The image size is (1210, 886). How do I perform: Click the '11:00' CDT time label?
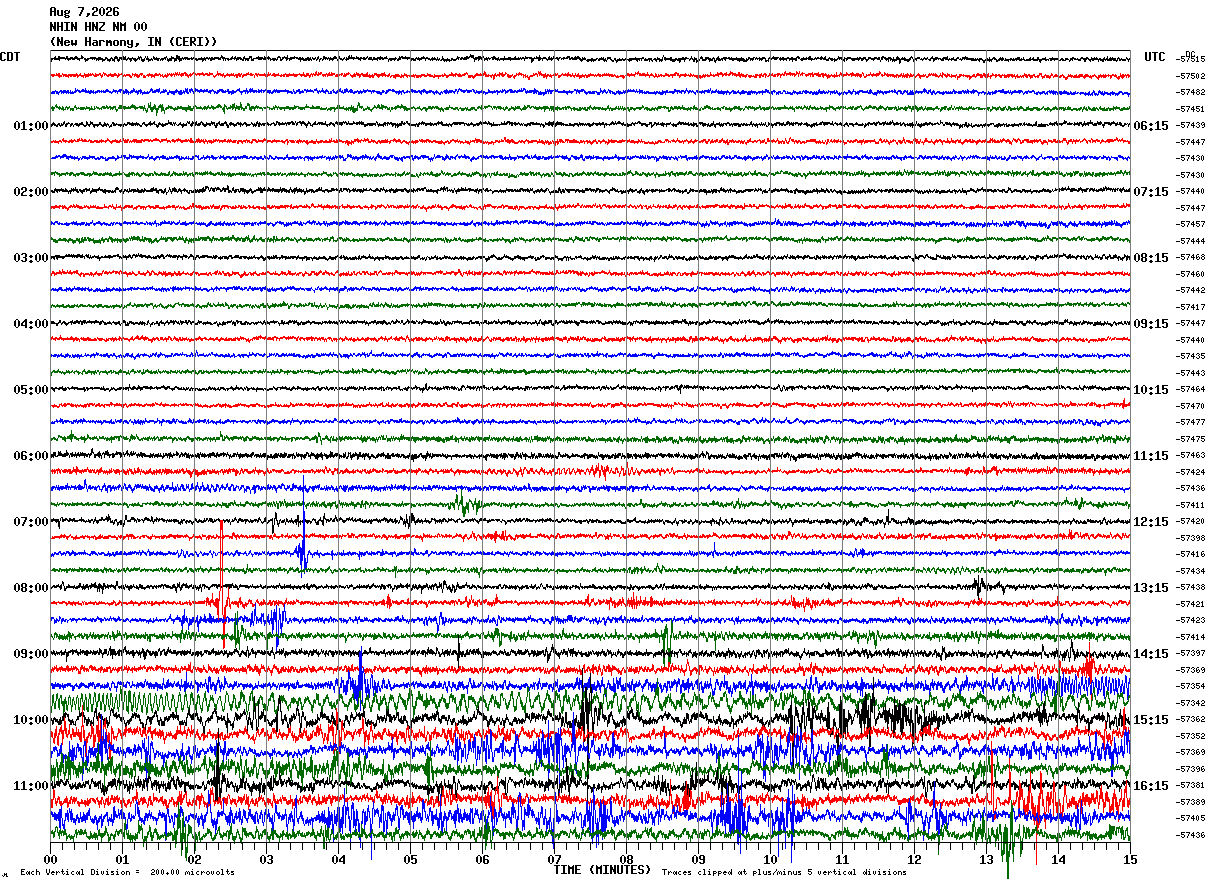click(x=31, y=786)
